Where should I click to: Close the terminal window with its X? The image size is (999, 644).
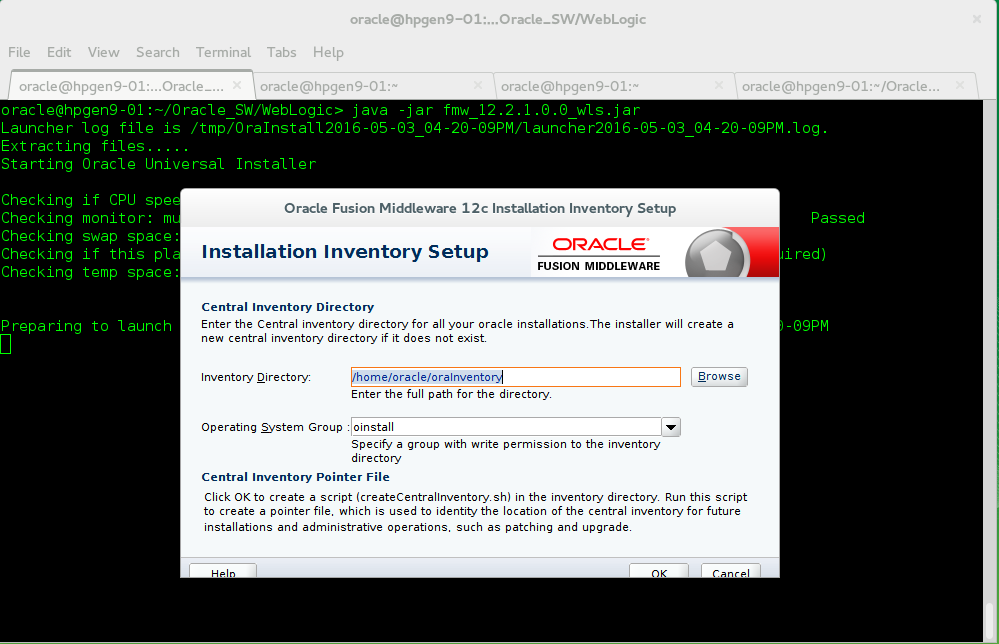976,18
